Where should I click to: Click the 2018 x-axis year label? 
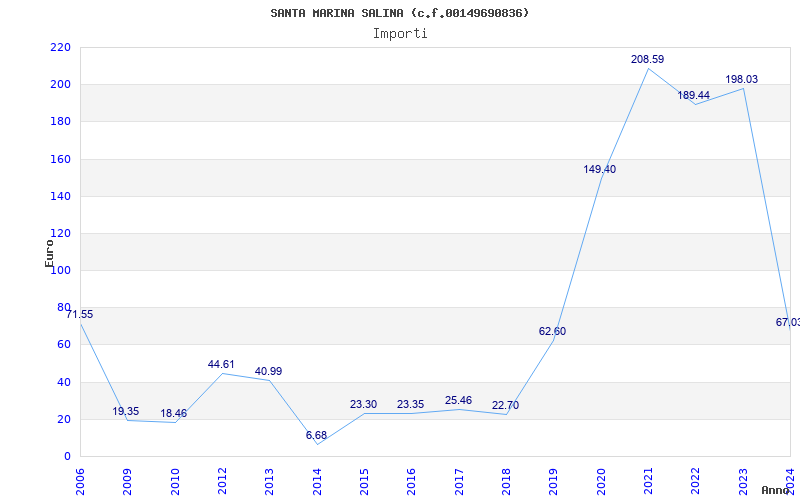(506, 482)
